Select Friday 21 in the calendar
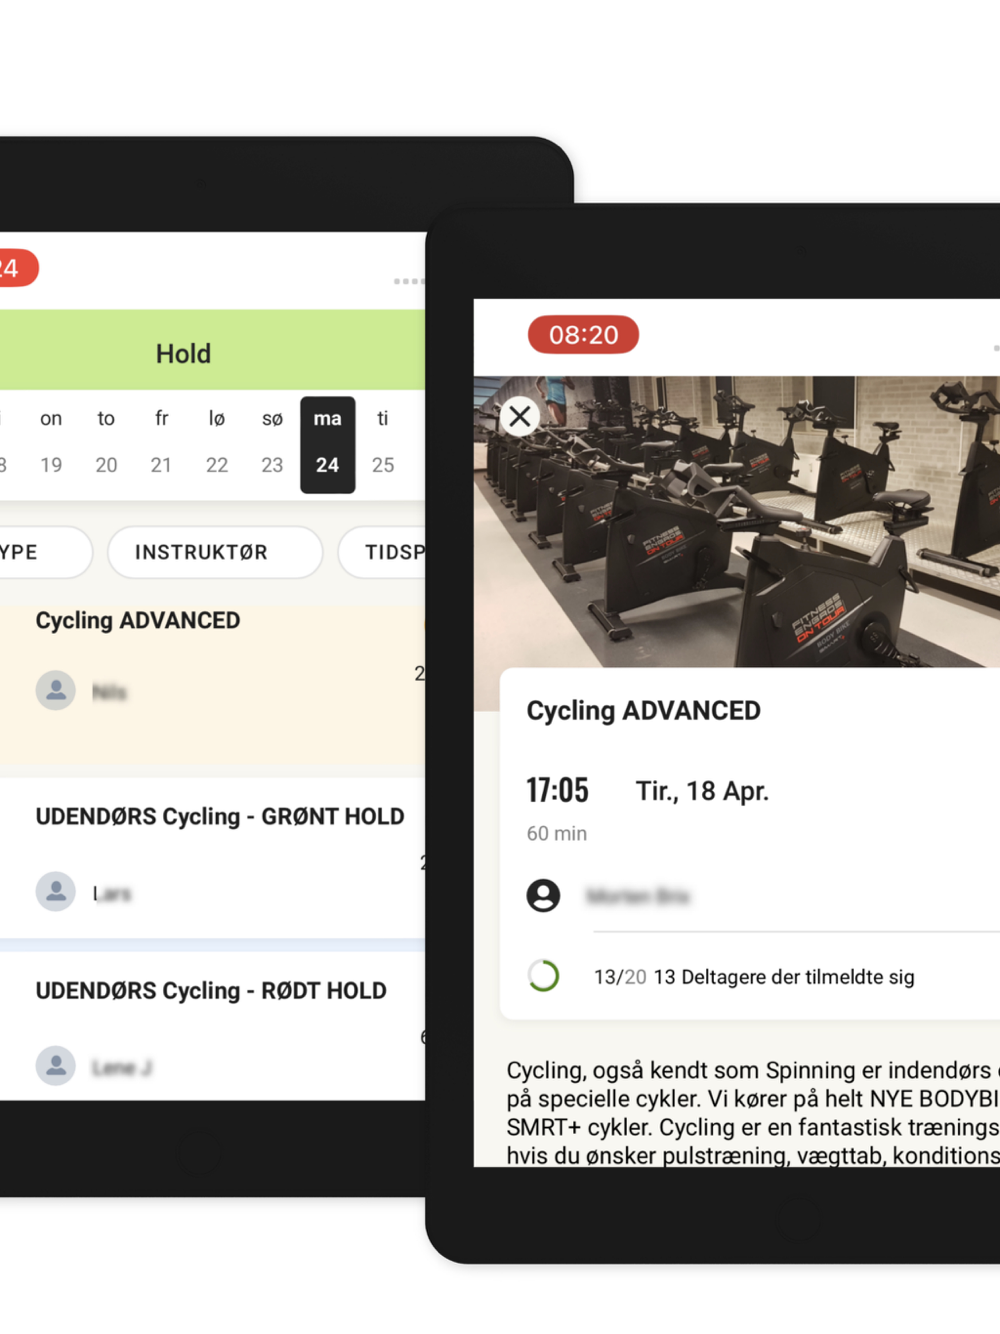The height and width of the screenshot is (1334, 1000). click(x=161, y=442)
